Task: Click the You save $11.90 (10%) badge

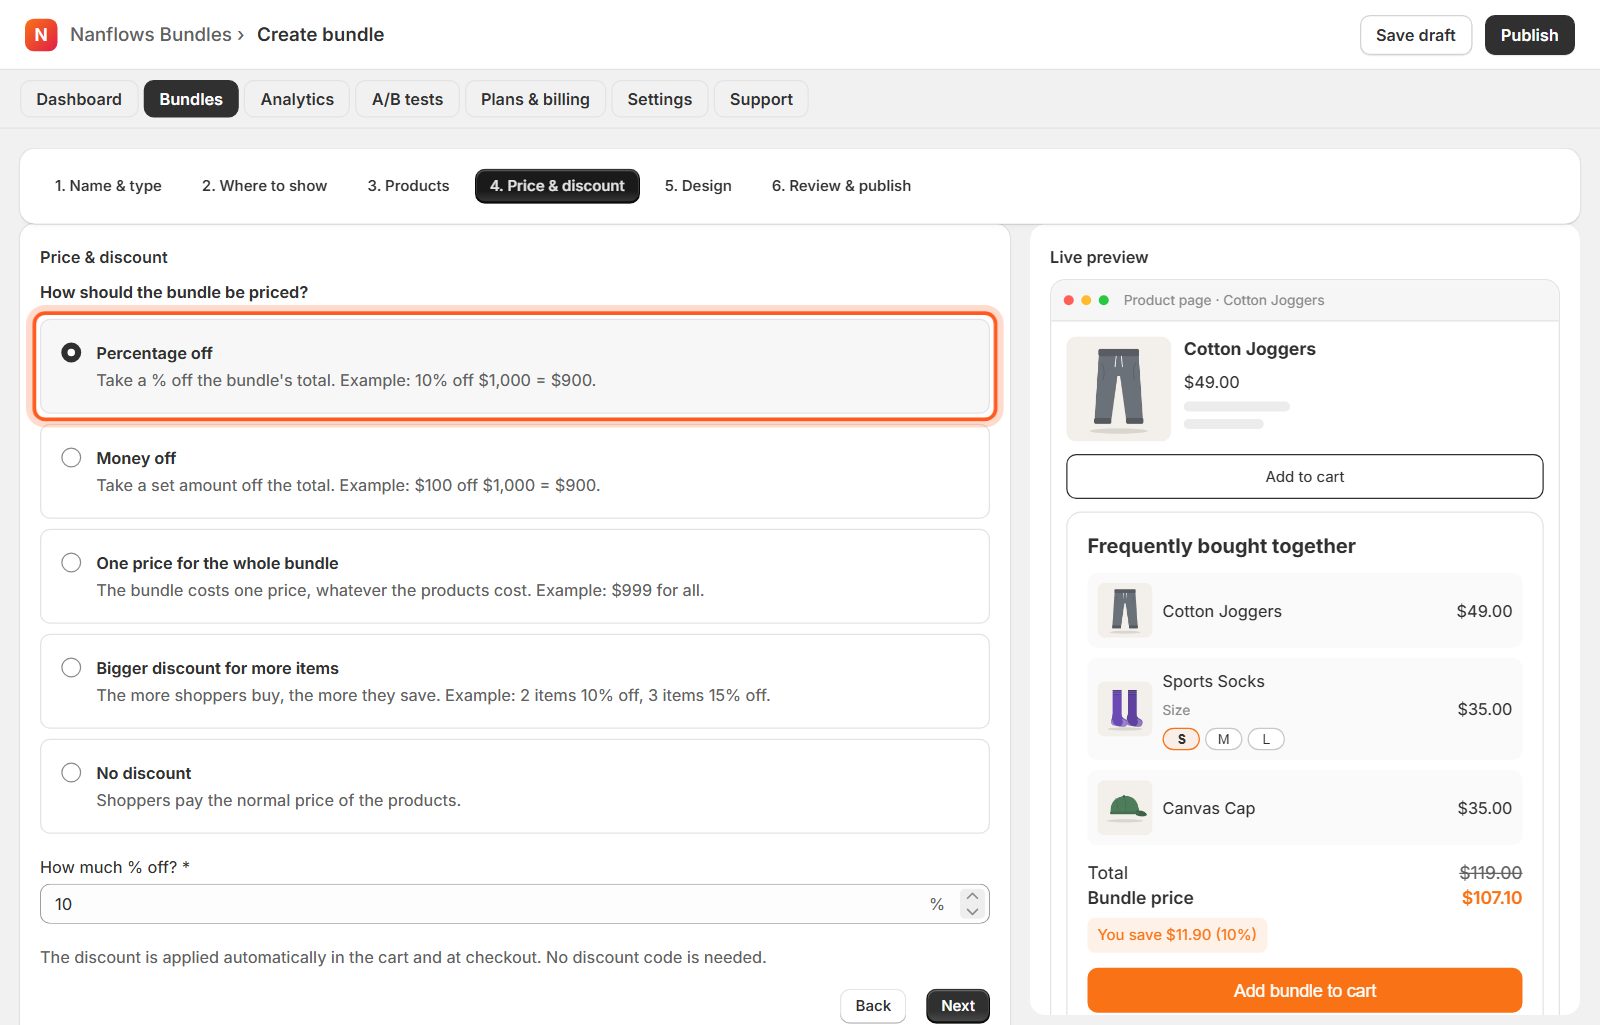Action: [x=1177, y=935]
